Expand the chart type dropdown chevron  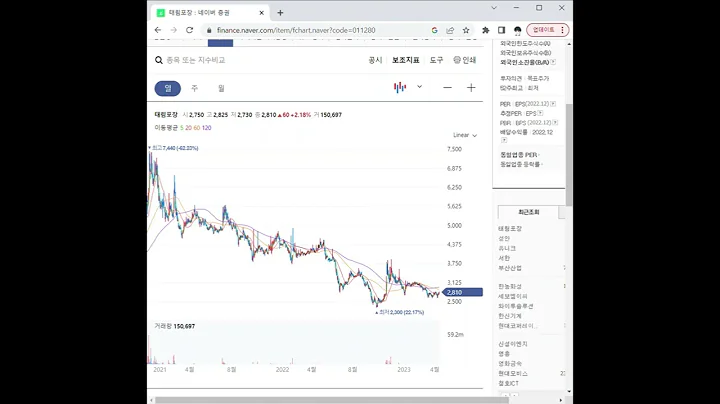click(419, 87)
